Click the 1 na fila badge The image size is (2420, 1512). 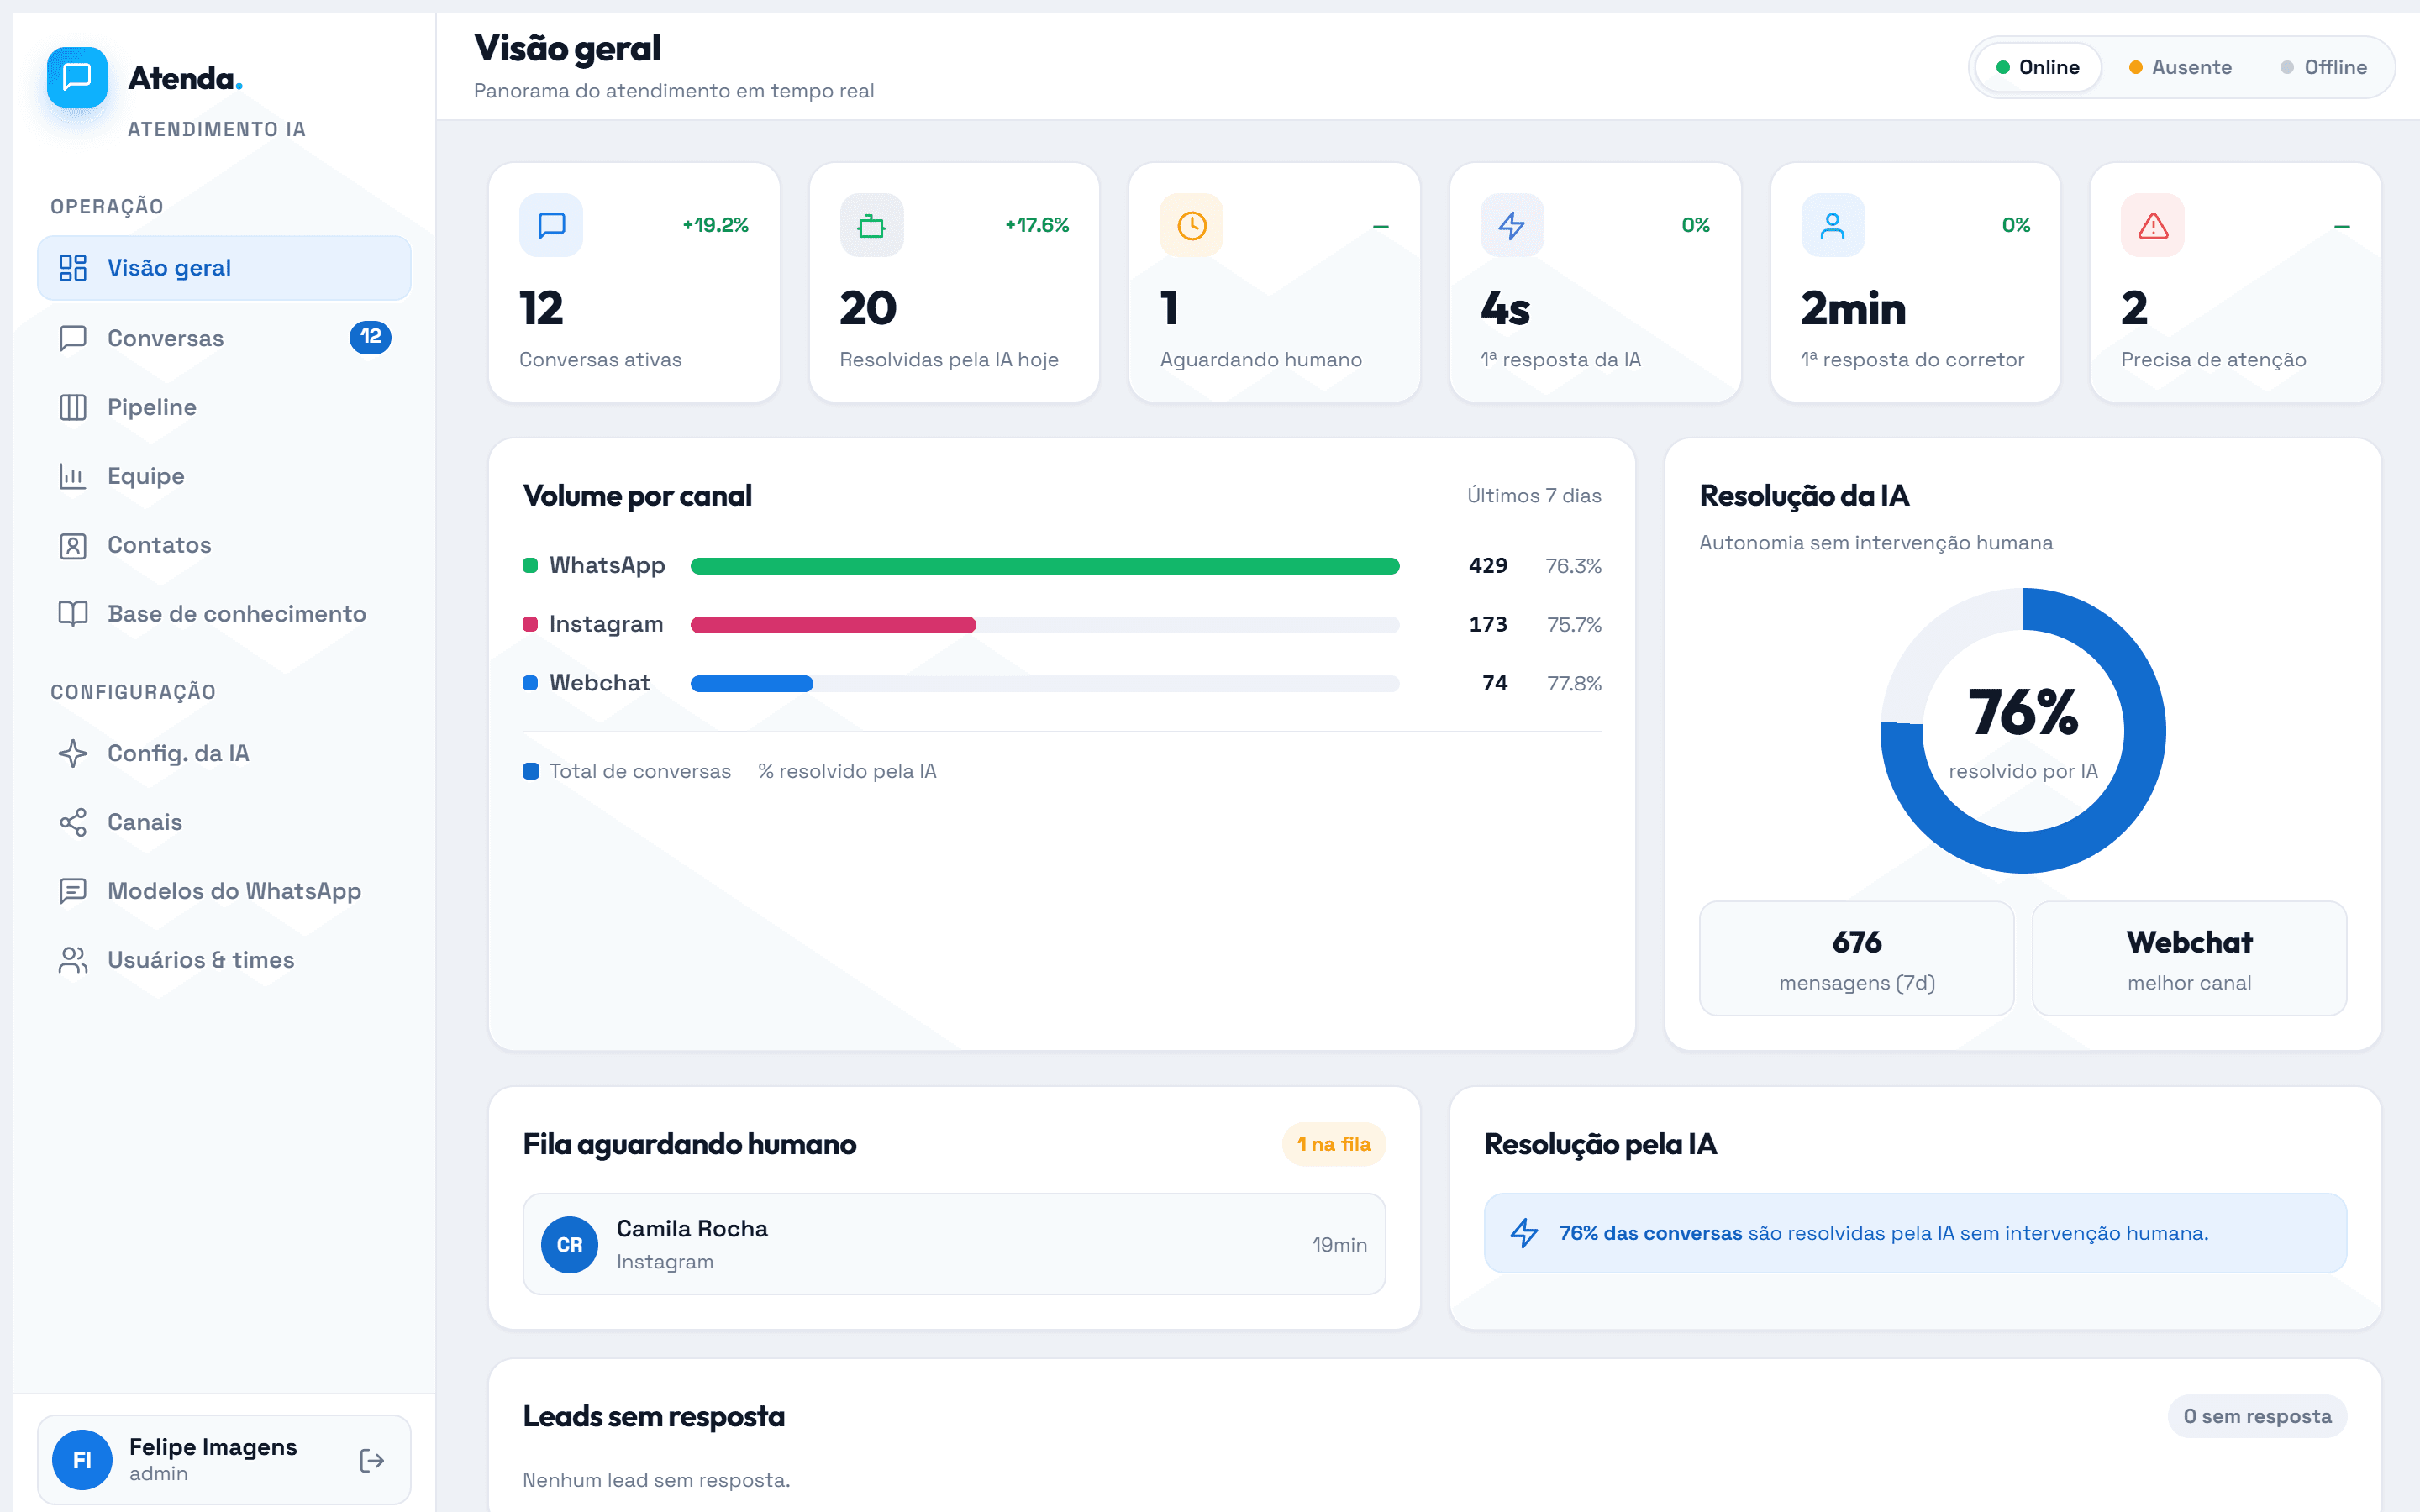click(x=1333, y=1144)
